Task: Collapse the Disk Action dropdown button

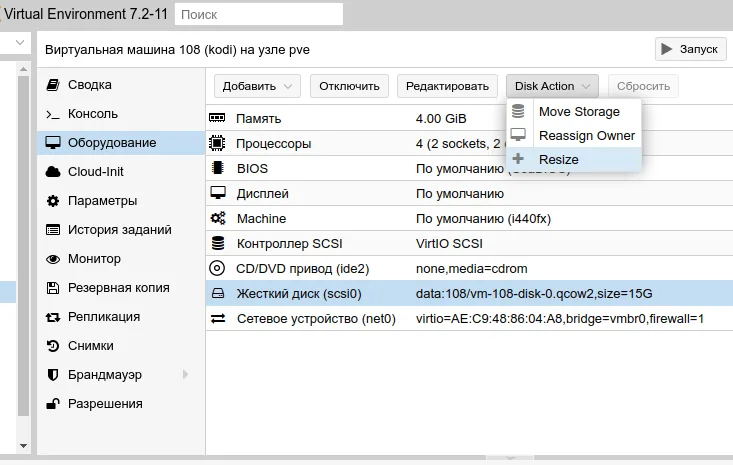Action: [552, 86]
